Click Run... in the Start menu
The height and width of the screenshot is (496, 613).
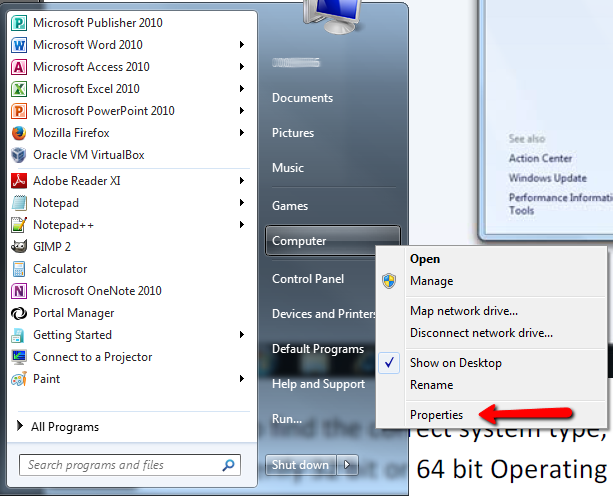287,419
